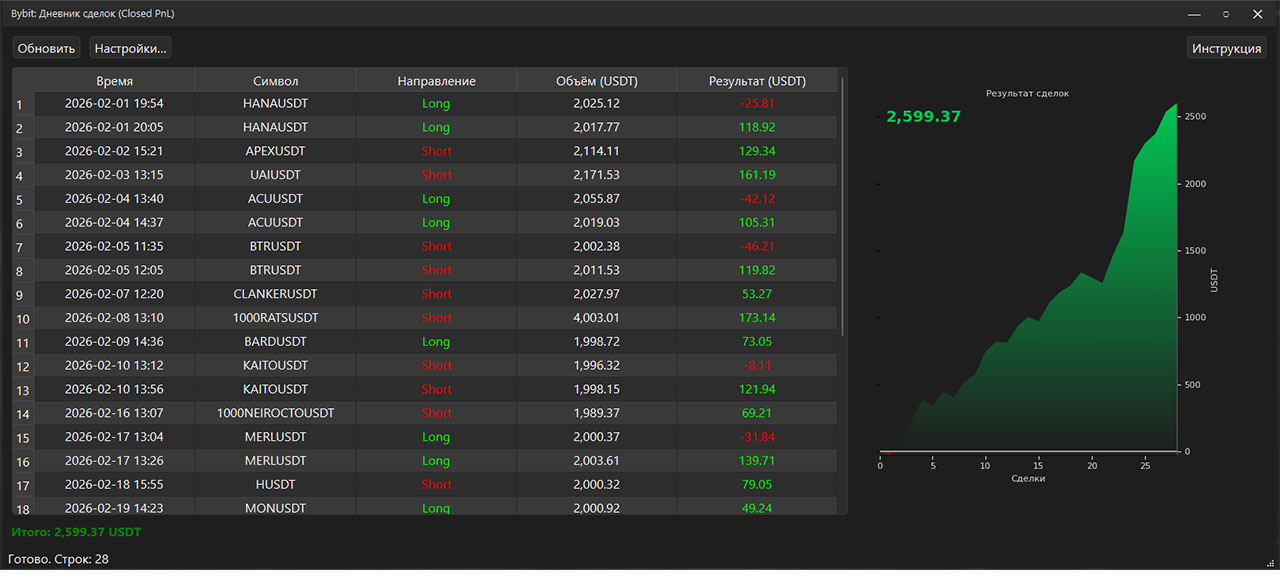Click the Обновить refresh button
Viewport: 1280px width, 580px height.
[46, 48]
